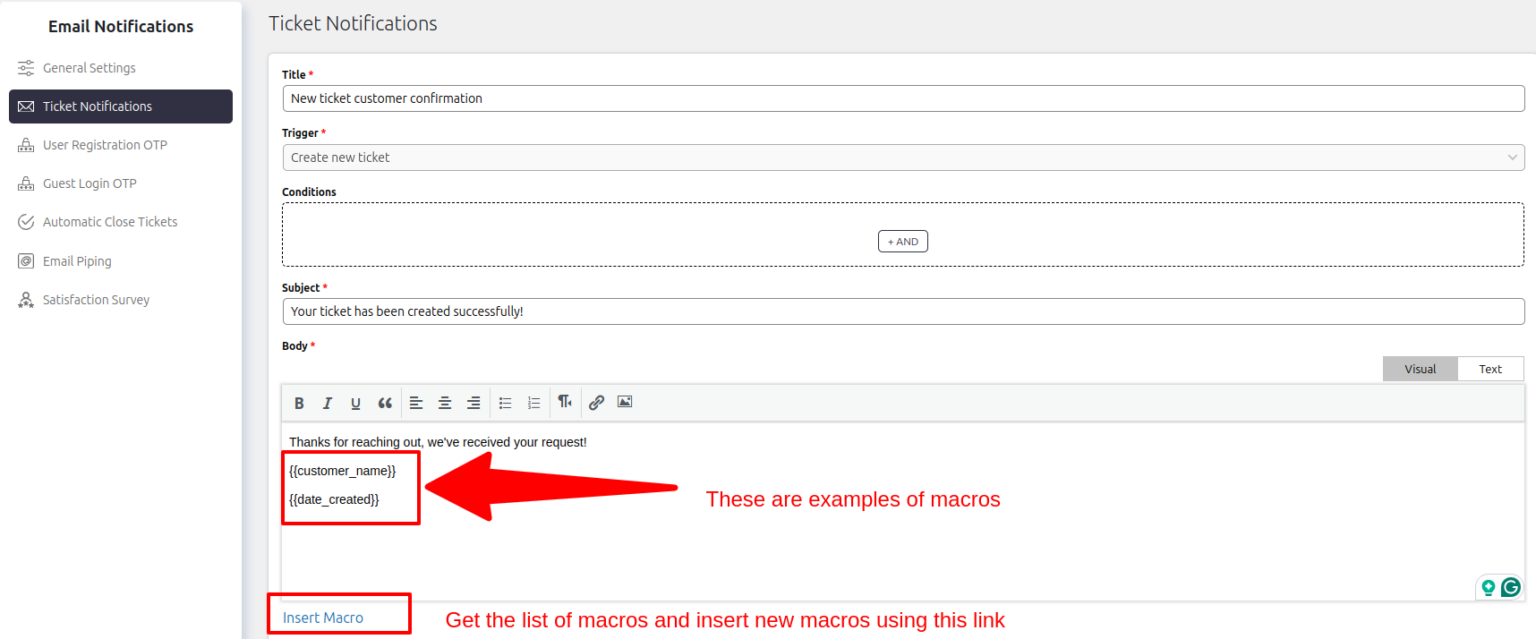Click the underline formatting icon
The width and height of the screenshot is (1536, 639).
pos(355,403)
